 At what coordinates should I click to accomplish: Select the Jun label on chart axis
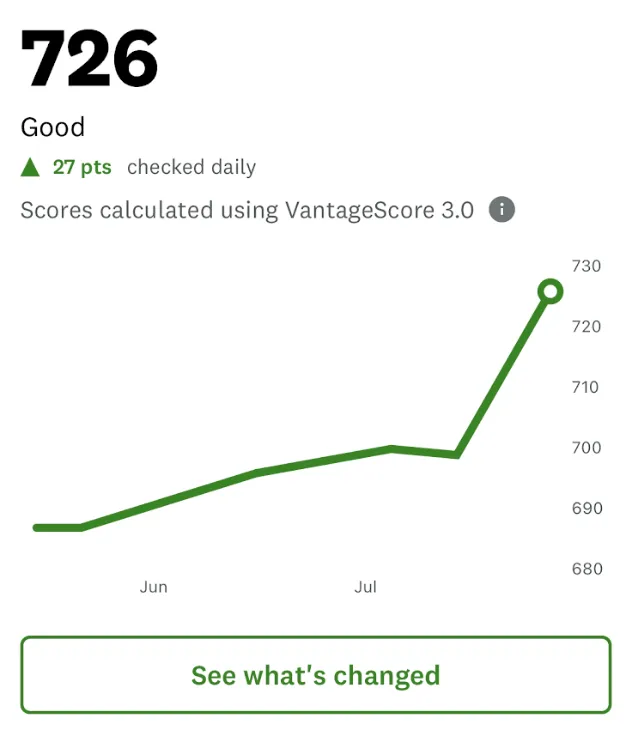pyautogui.click(x=154, y=587)
